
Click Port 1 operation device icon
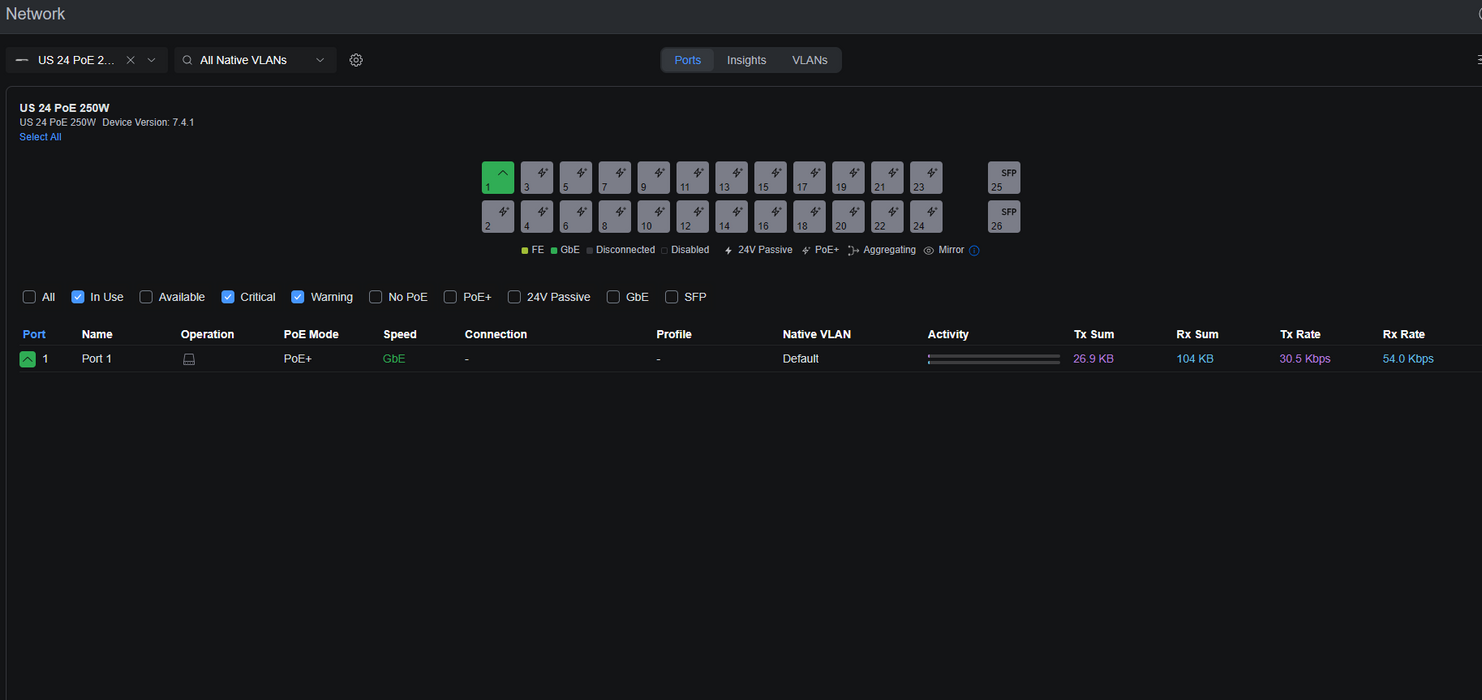(189, 359)
